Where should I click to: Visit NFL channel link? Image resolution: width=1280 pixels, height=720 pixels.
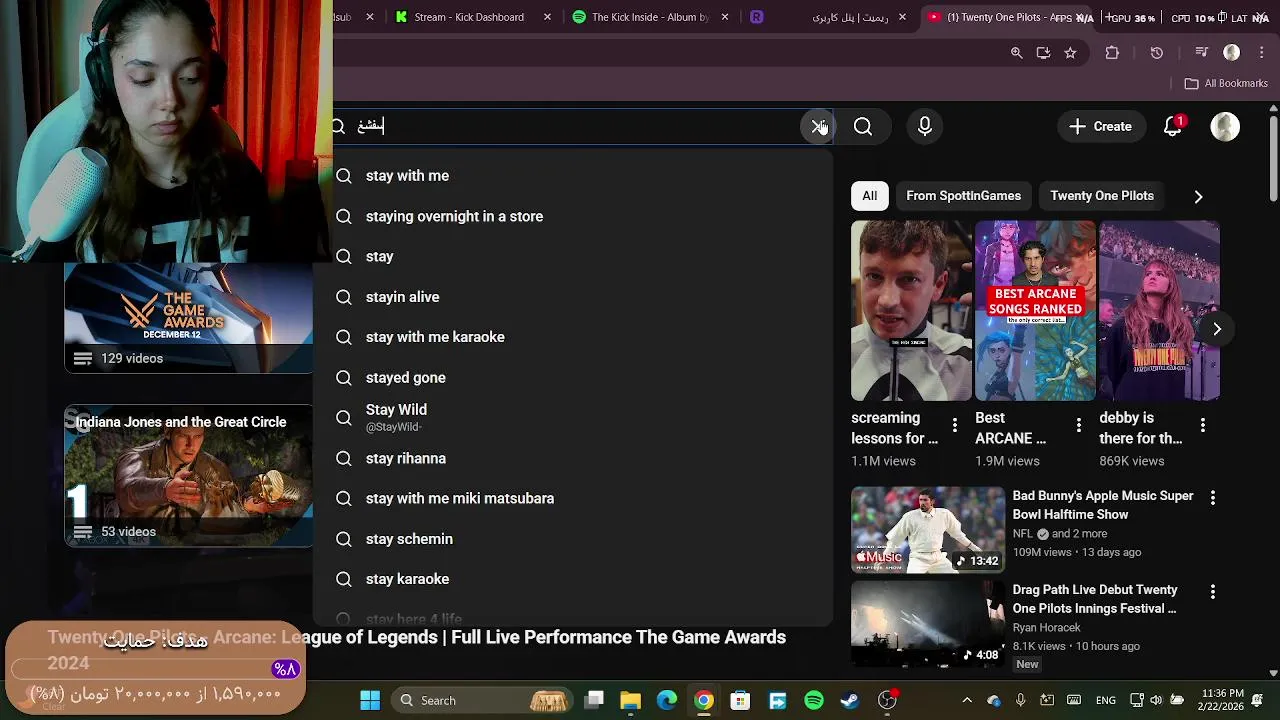click(1022, 534)
